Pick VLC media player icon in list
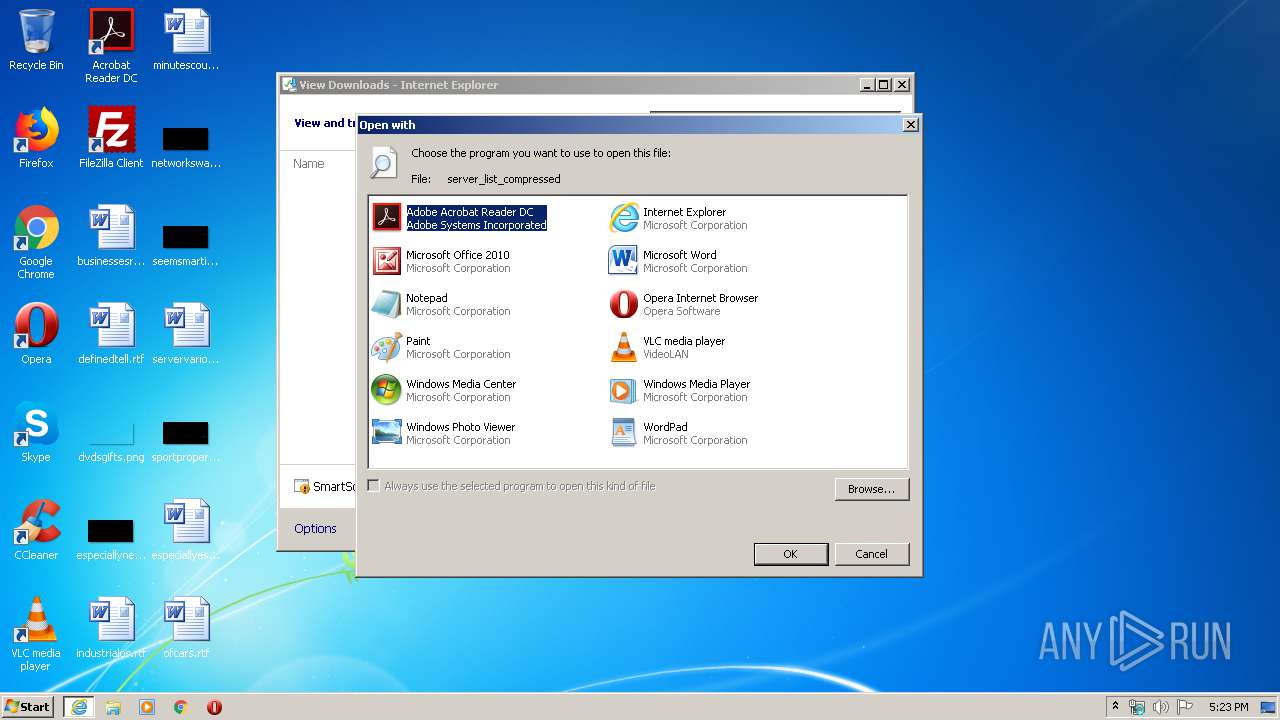 (x=623, y=346)
